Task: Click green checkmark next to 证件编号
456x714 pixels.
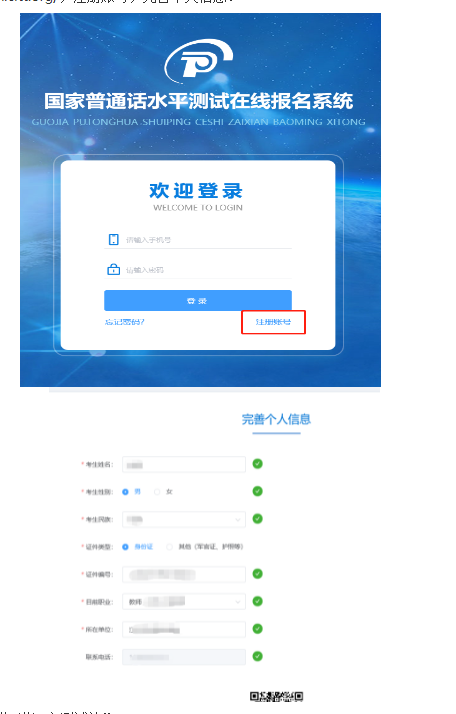Action: pos(257,574)
